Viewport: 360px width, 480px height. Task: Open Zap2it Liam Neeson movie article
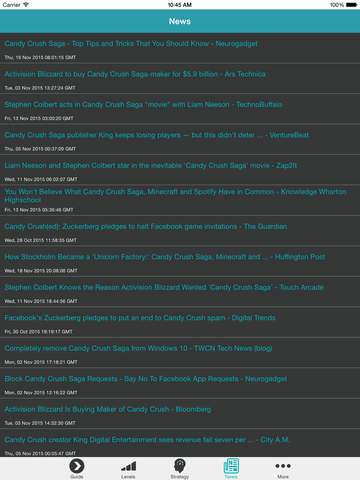click(x=180, y=170)
